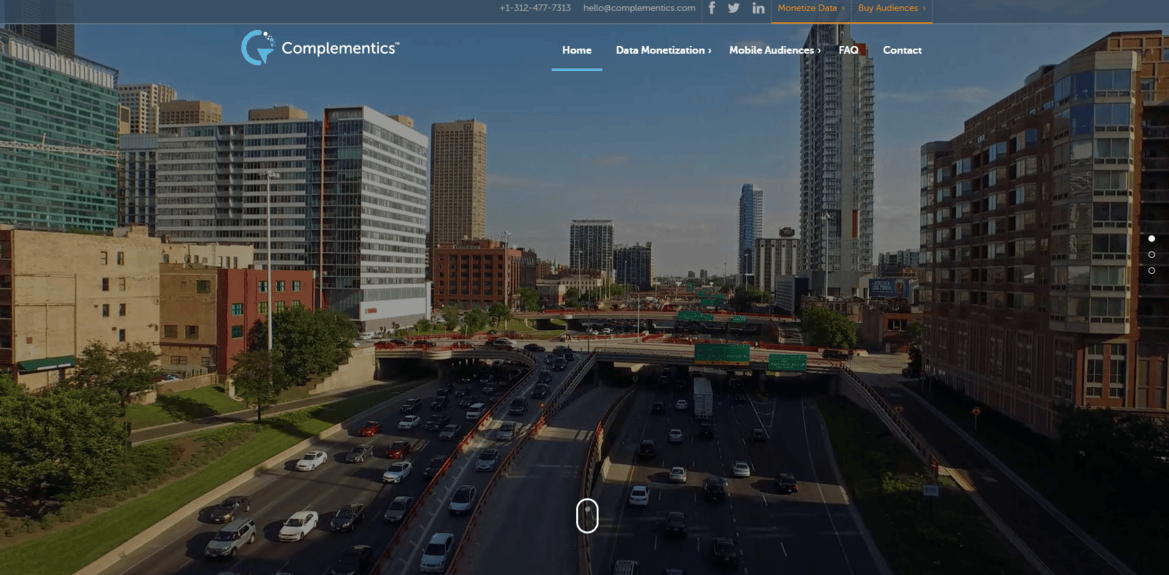Switch to the second slide indicator dot

coord(1151,255)
